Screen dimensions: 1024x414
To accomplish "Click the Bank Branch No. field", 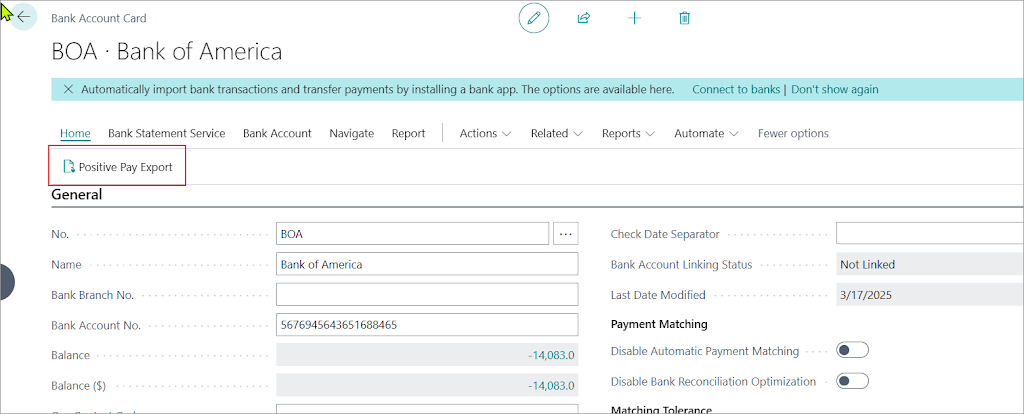I will click(x=427, y=295).
